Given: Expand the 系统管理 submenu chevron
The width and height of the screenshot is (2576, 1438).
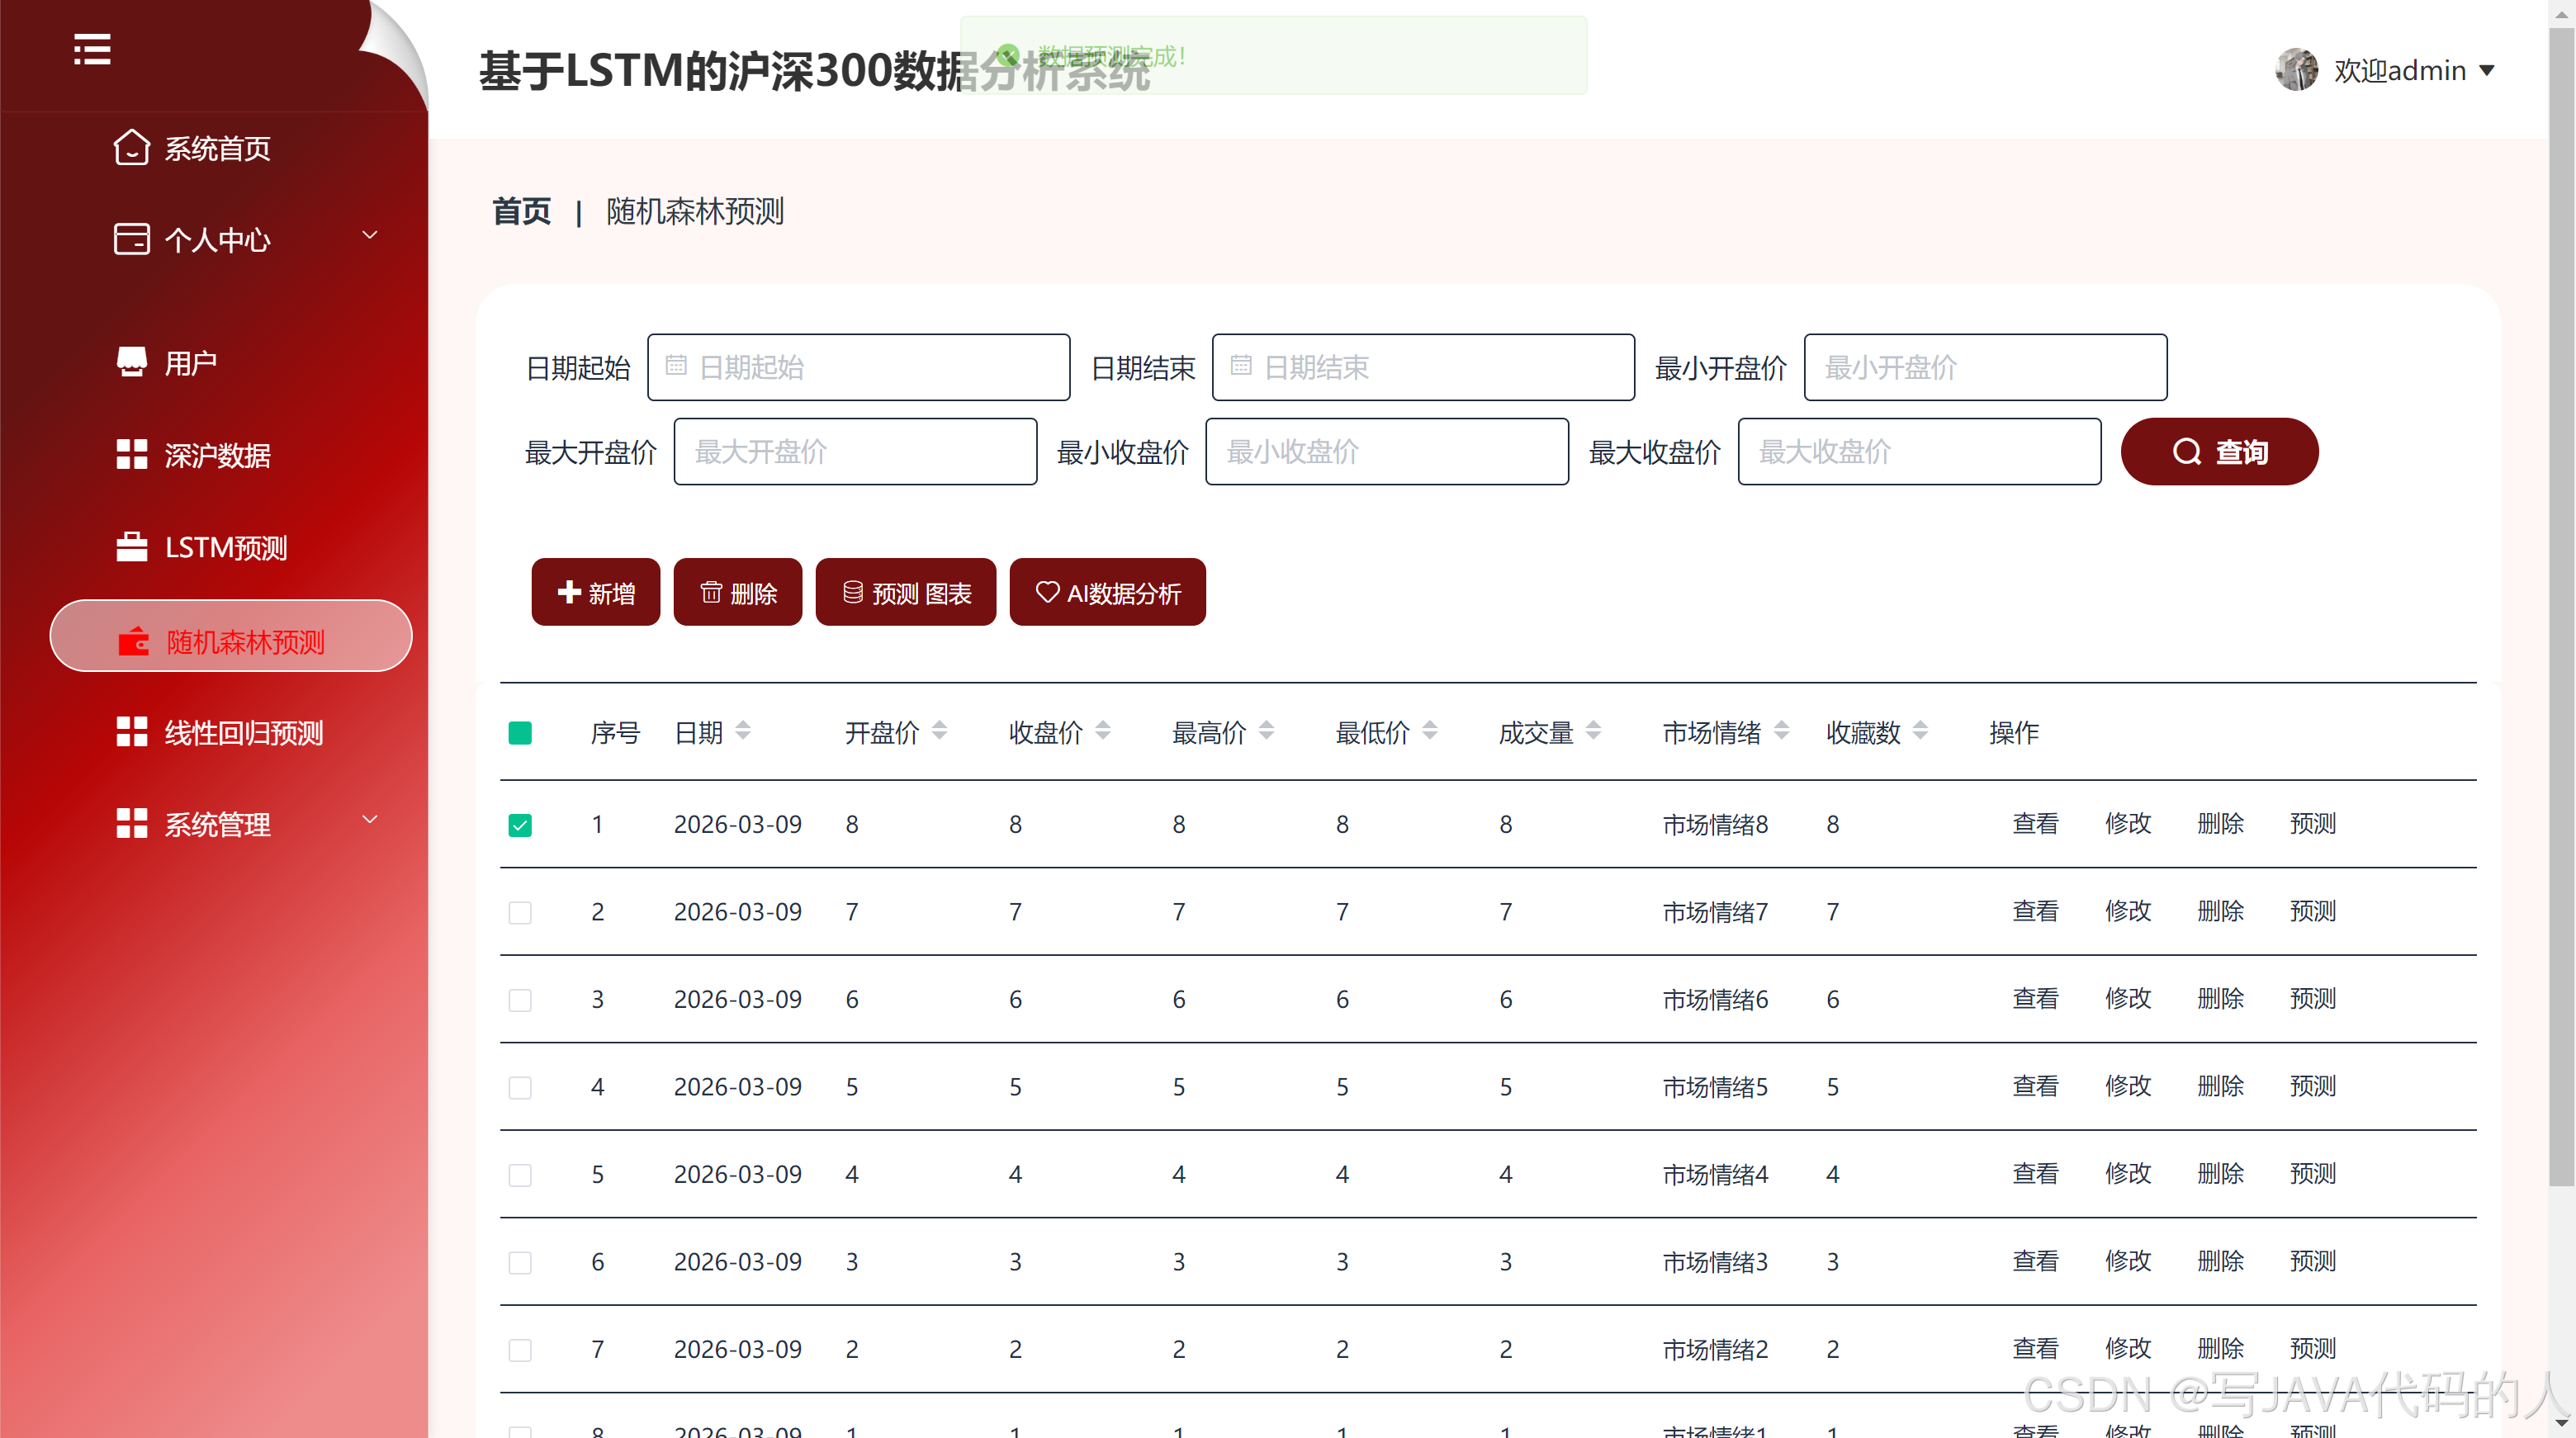Looking at the screenshot, I should click(x=369, y=819).
